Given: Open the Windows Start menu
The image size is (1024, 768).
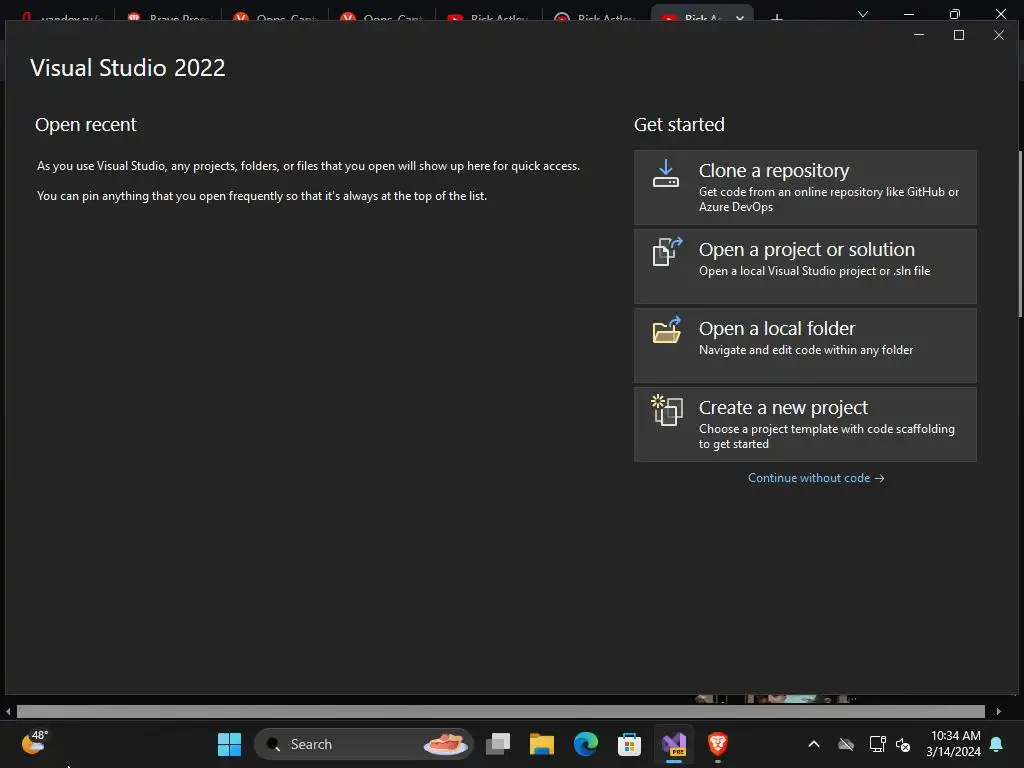Looking at the screenshot, I should (x=229, y=744).
